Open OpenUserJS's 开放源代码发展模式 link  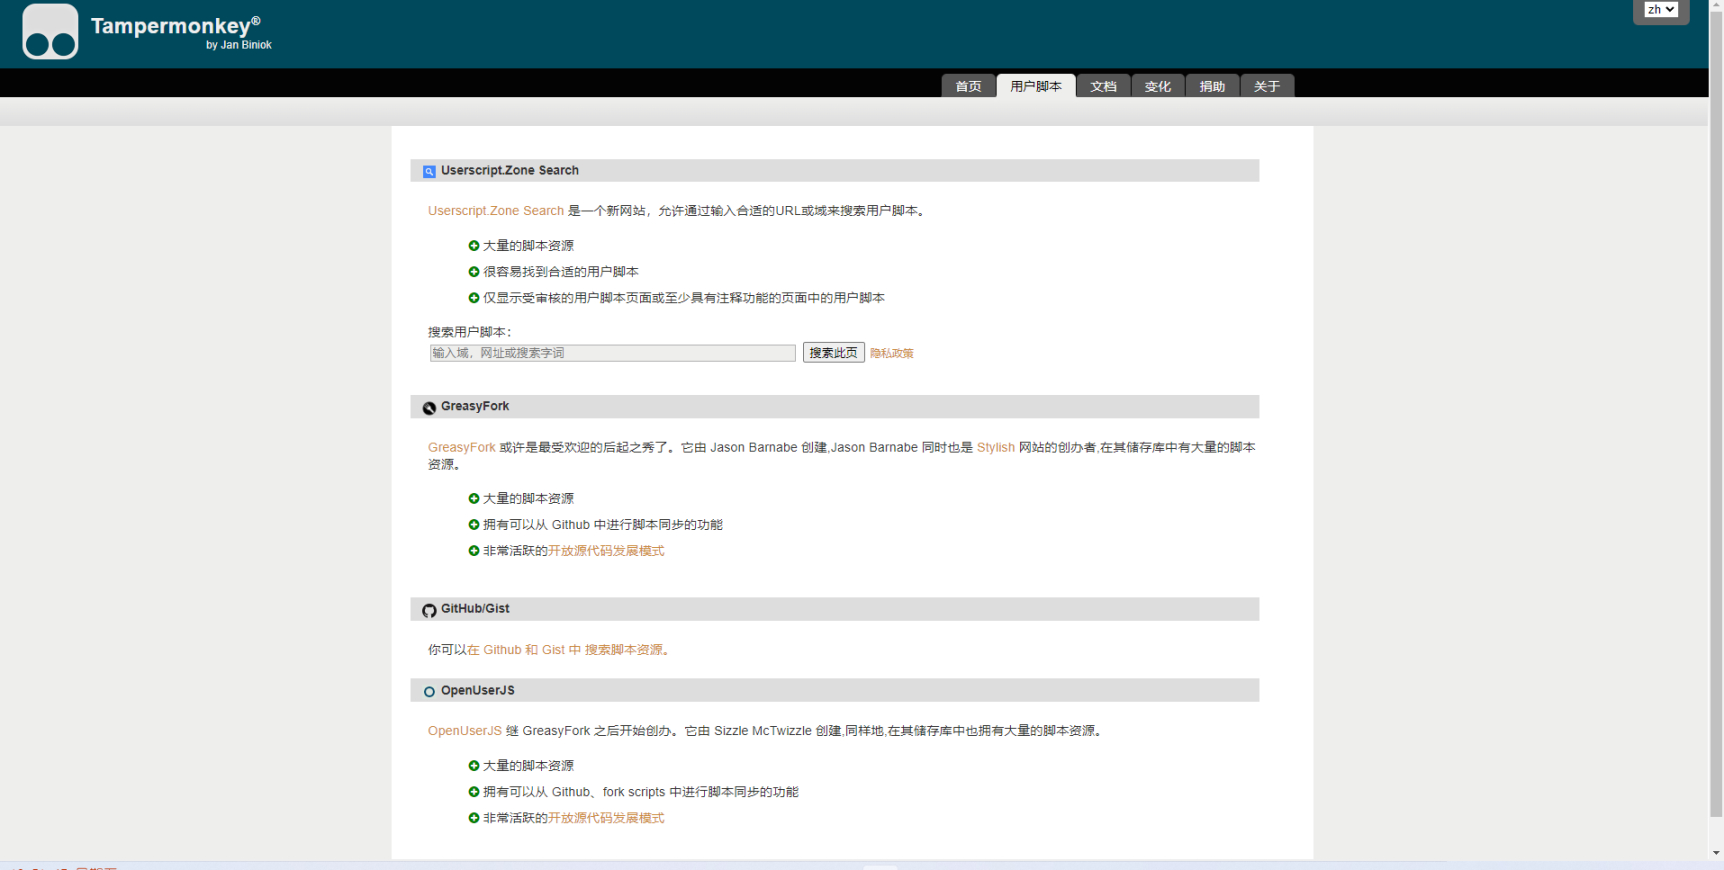[606, 818]
